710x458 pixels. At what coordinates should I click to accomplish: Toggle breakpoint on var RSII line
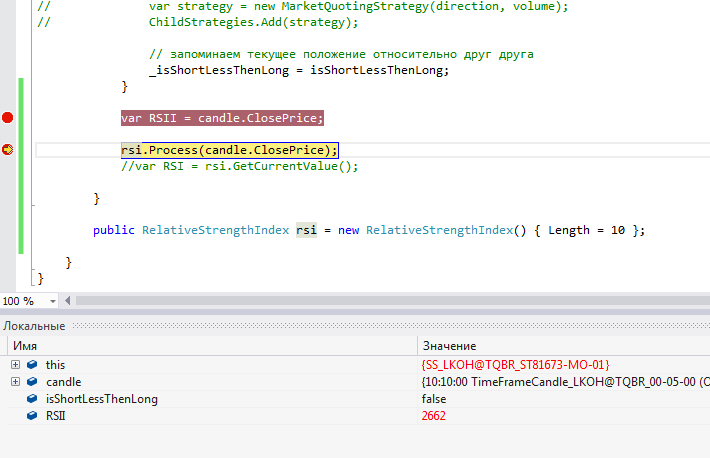coord(8,118)
